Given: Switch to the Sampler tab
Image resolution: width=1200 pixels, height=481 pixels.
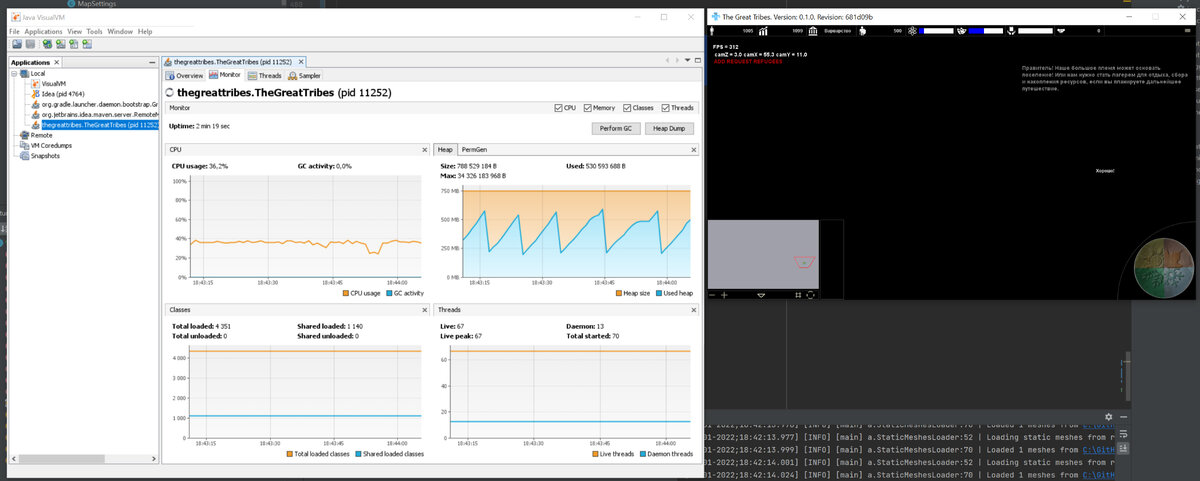Looking at the screenshot, I should [304, 75].
